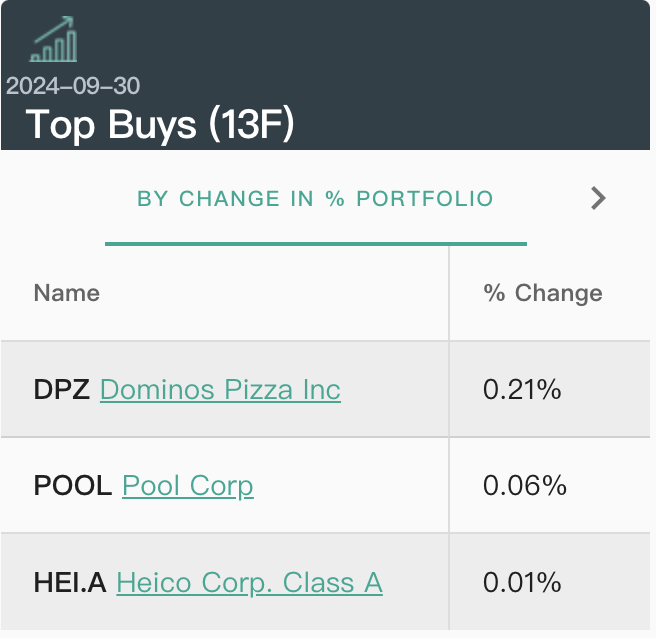Open the Pool Corp link
Screen dimensions: 656x638
tap(187, 486)
